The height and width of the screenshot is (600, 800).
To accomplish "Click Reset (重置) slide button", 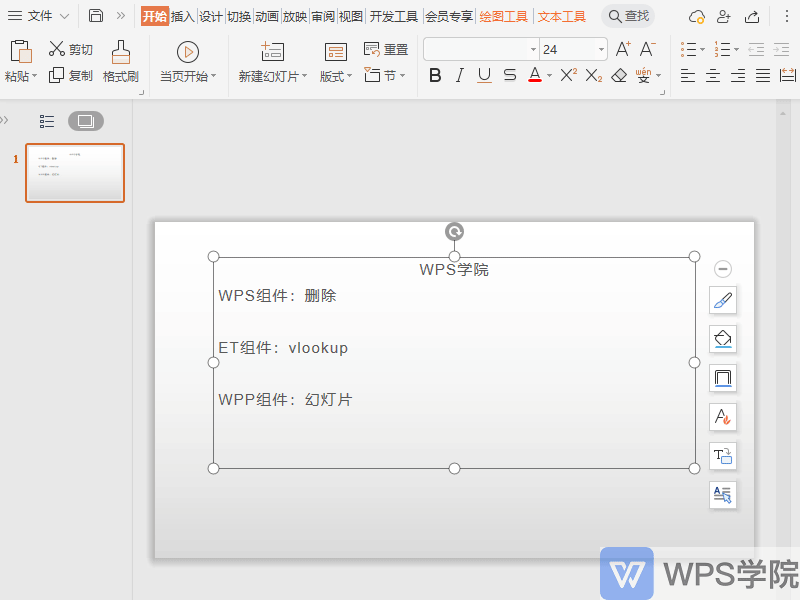I will 386,49.
